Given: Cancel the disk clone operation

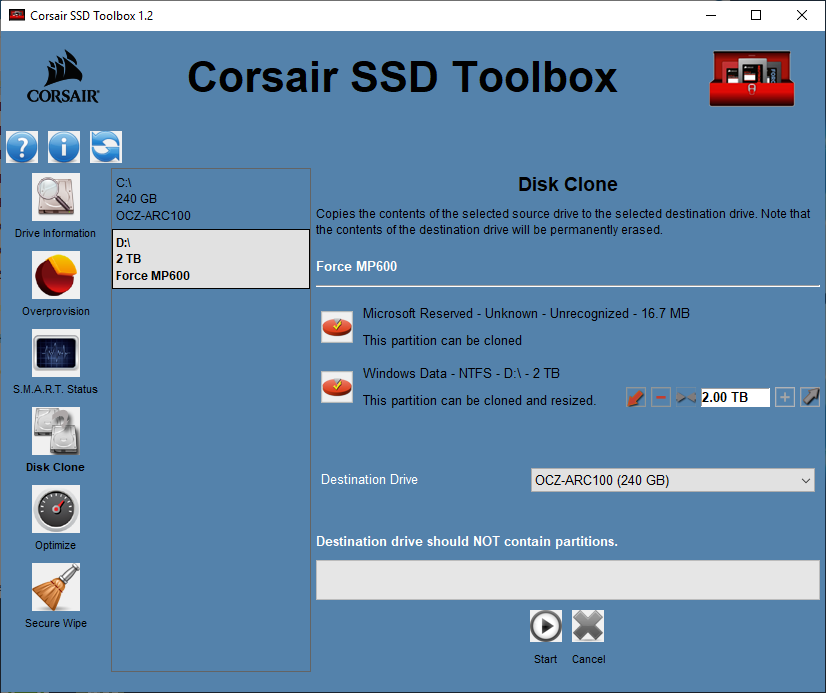Looking at the screenshot, I should (588, 626).
